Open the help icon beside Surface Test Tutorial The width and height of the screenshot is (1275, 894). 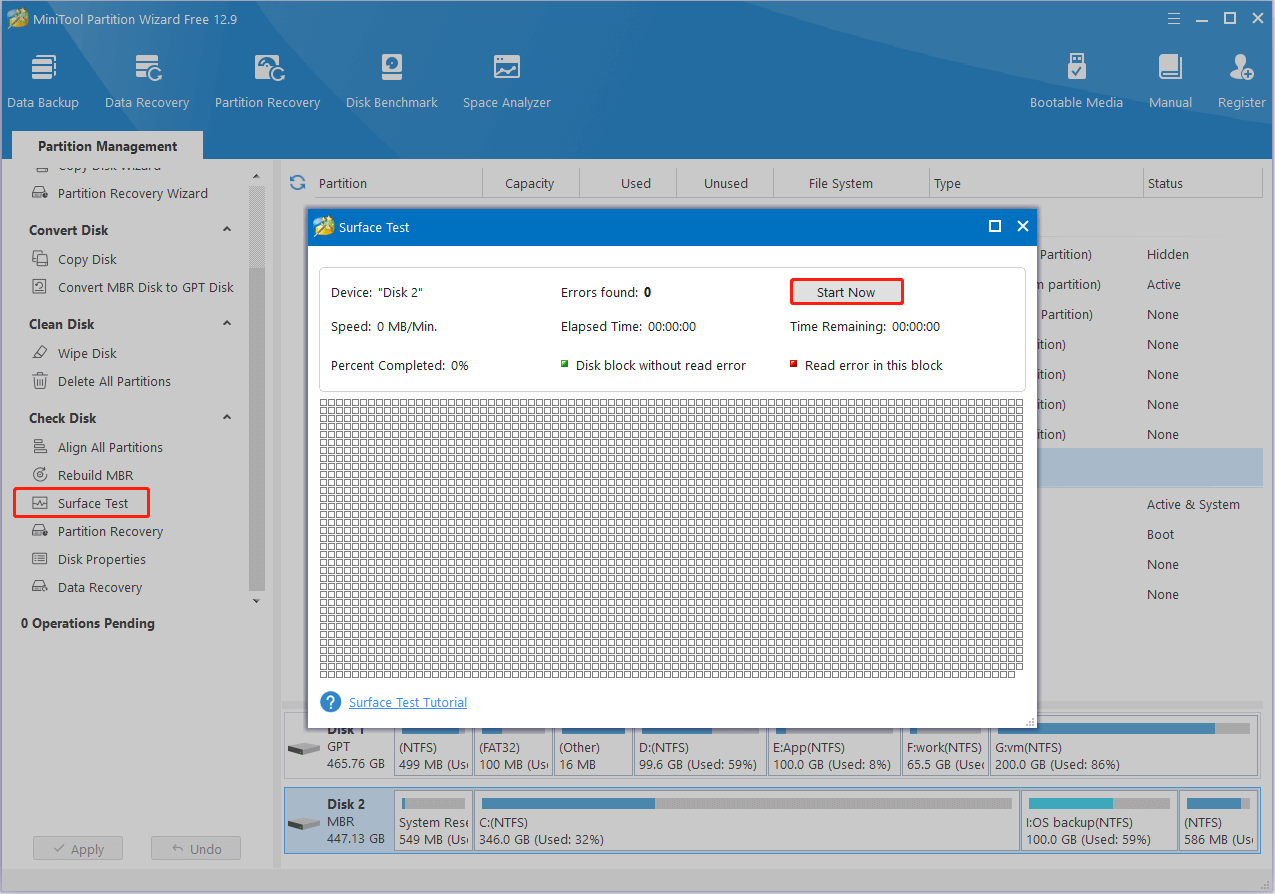331,702
